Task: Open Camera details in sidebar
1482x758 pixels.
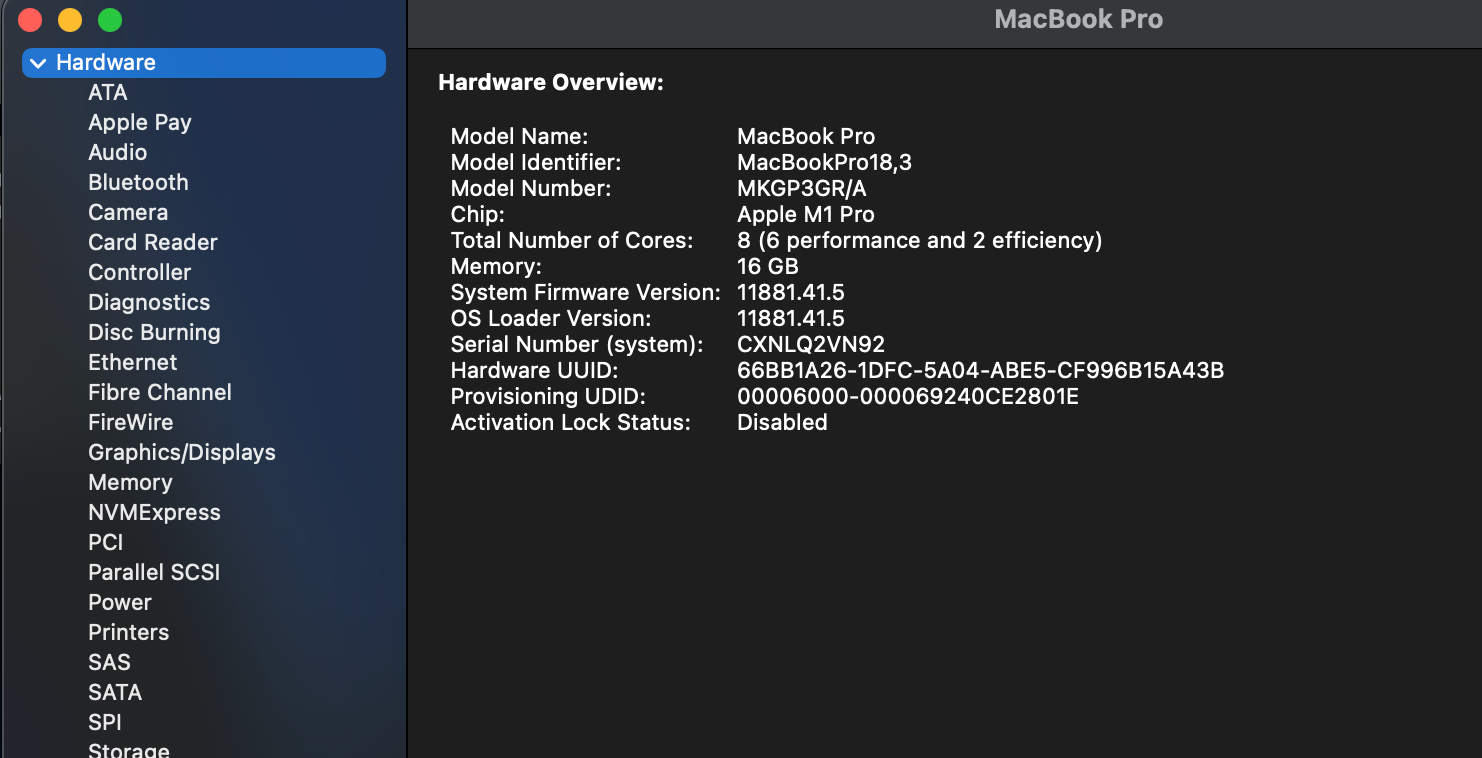Action: coord(128,213)
